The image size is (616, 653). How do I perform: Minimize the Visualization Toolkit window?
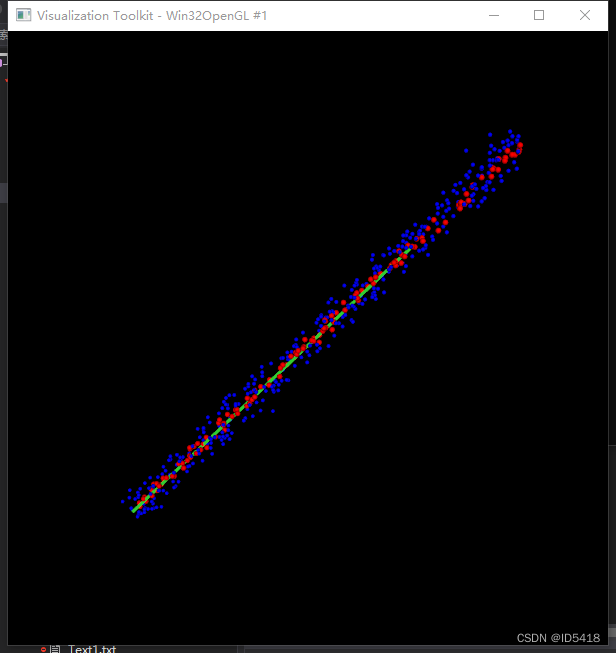click(x=494, y=15)
